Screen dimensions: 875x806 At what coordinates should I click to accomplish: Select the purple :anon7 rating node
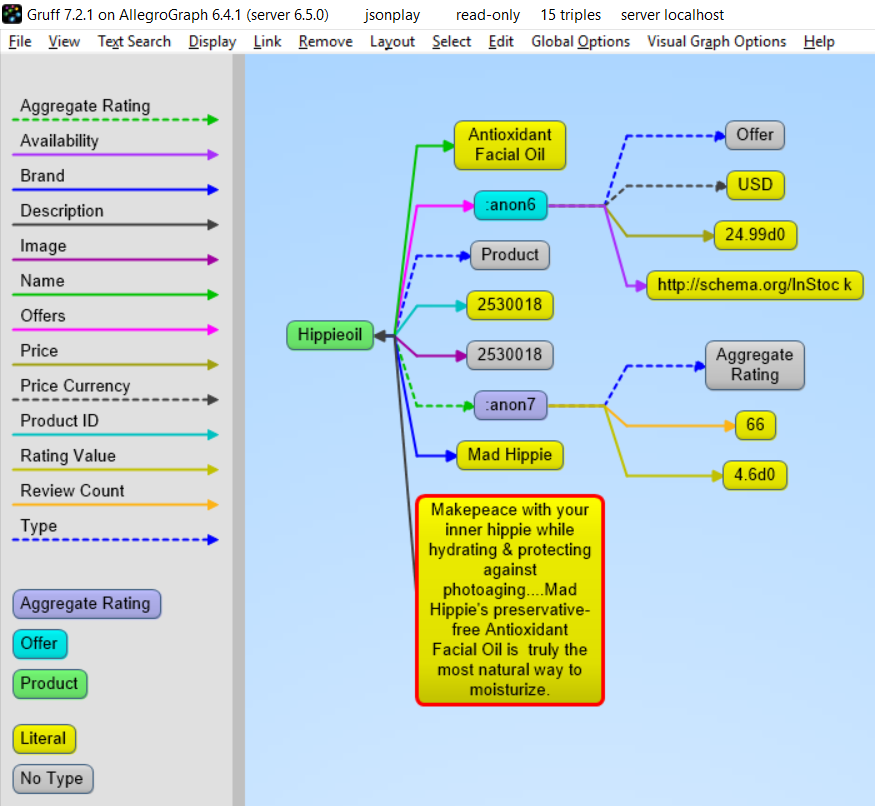click(510, 405)
